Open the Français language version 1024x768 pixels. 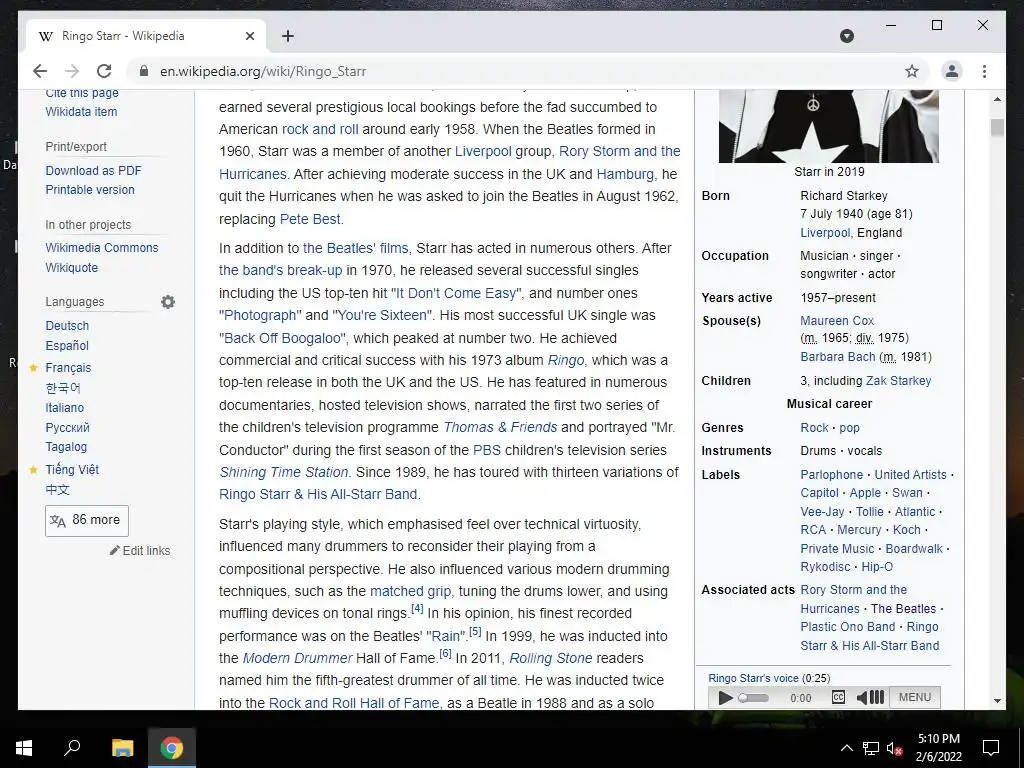68,368
